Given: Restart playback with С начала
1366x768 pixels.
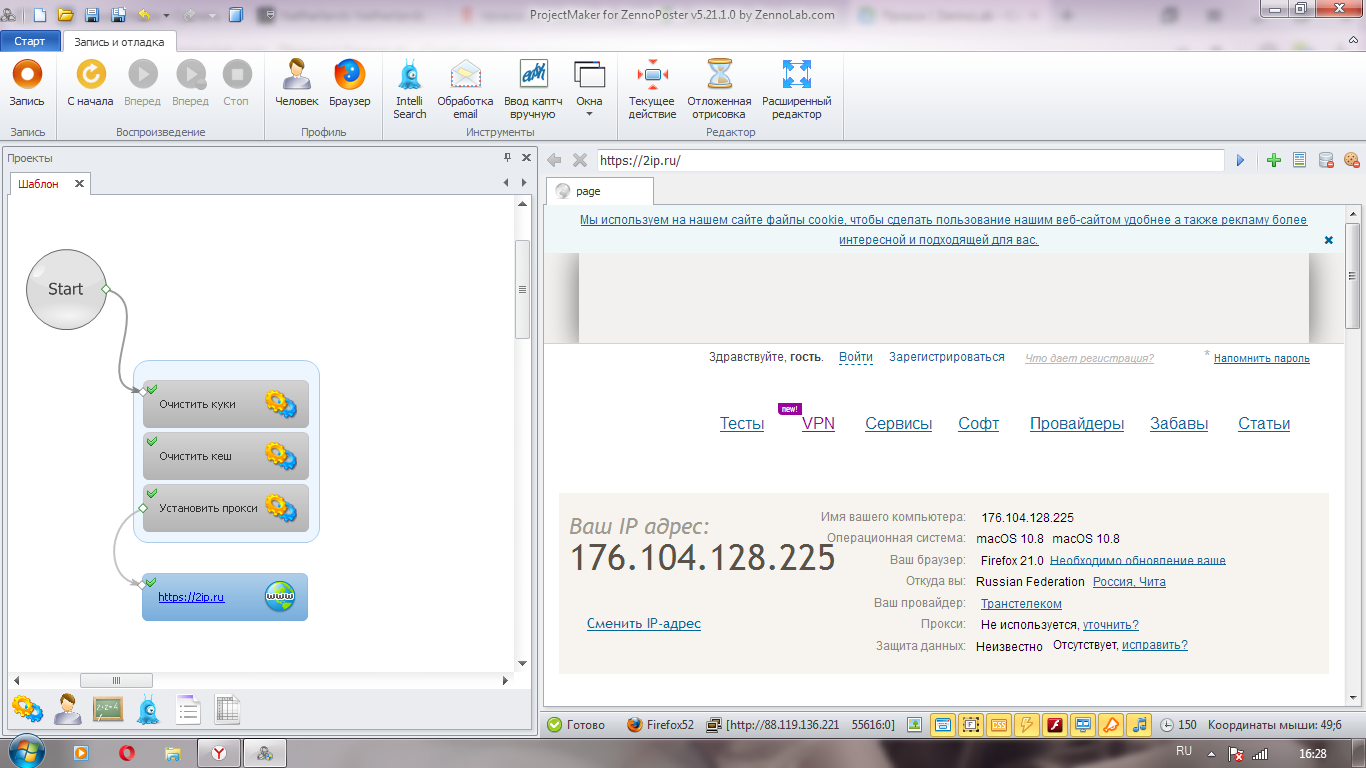Looking at the screenshot, I should (x=90, y=82).
